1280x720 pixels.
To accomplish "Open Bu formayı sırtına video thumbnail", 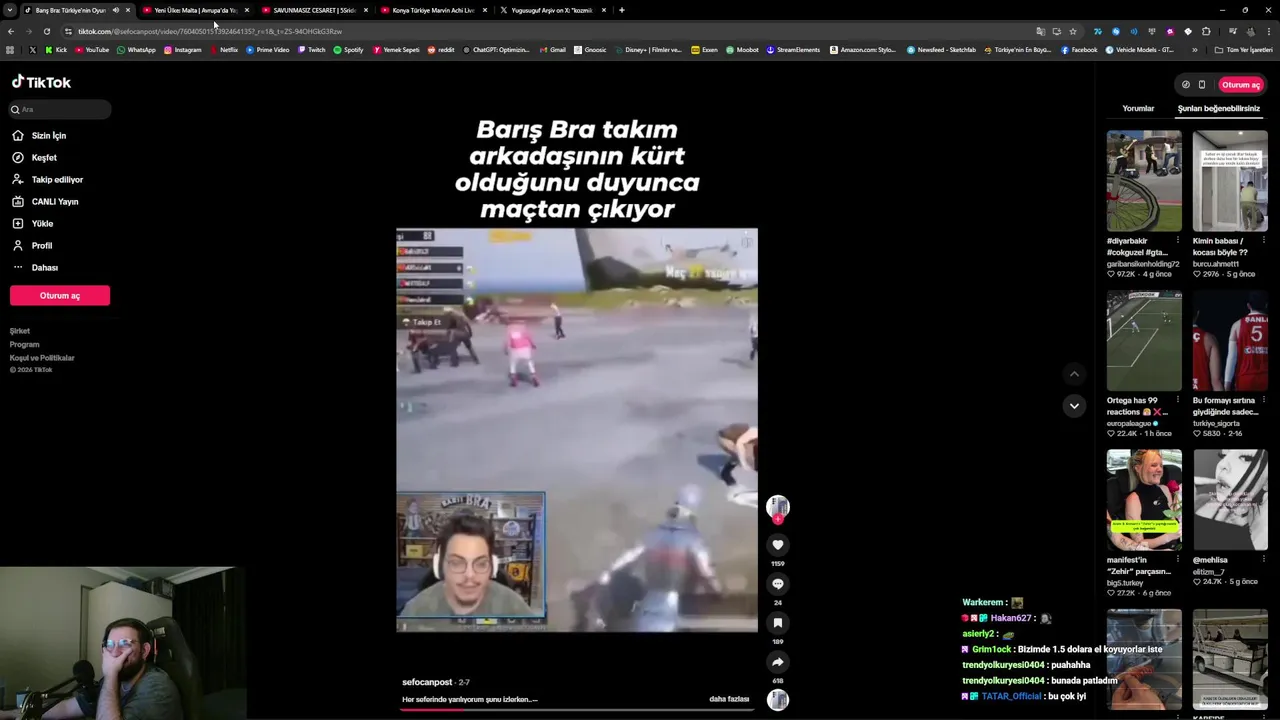I will (x=1230, y=341).
